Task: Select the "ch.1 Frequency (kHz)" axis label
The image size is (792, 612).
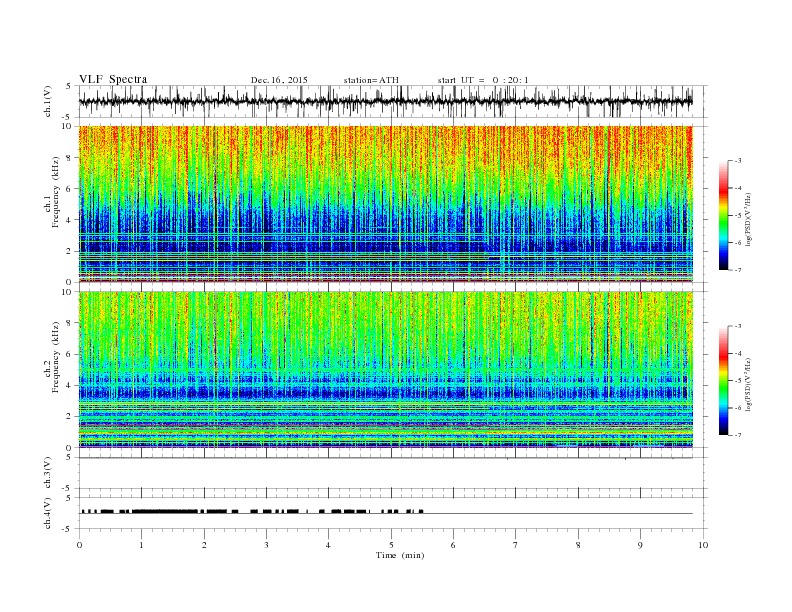Action: [52, 192]
